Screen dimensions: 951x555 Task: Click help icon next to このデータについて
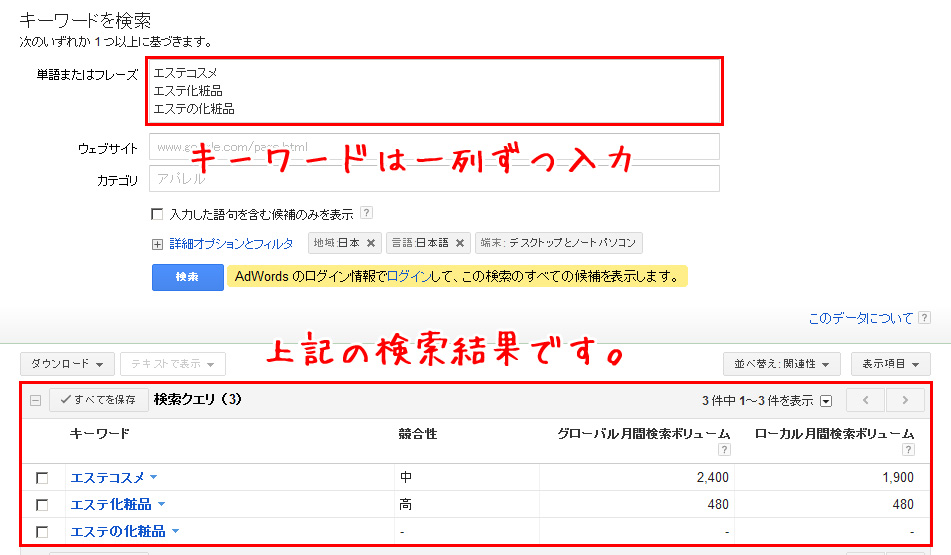coord(925,319)
